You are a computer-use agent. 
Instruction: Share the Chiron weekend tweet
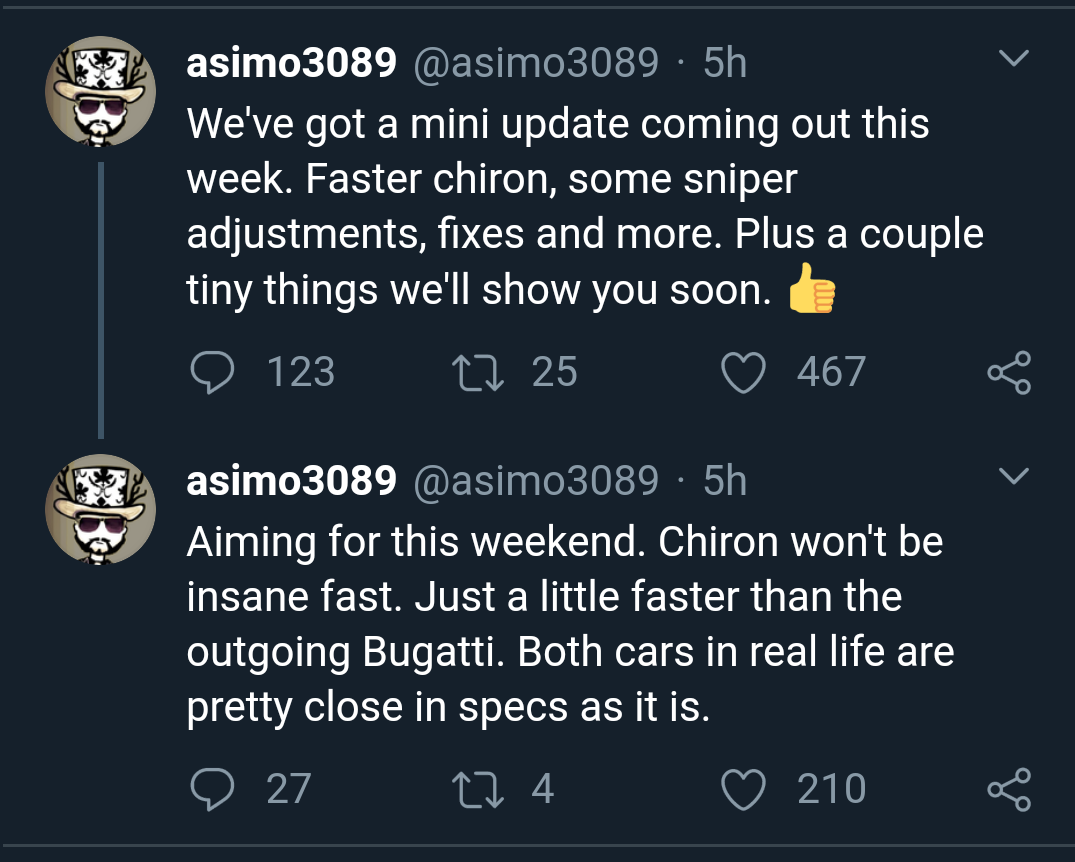click(1008, 789)
